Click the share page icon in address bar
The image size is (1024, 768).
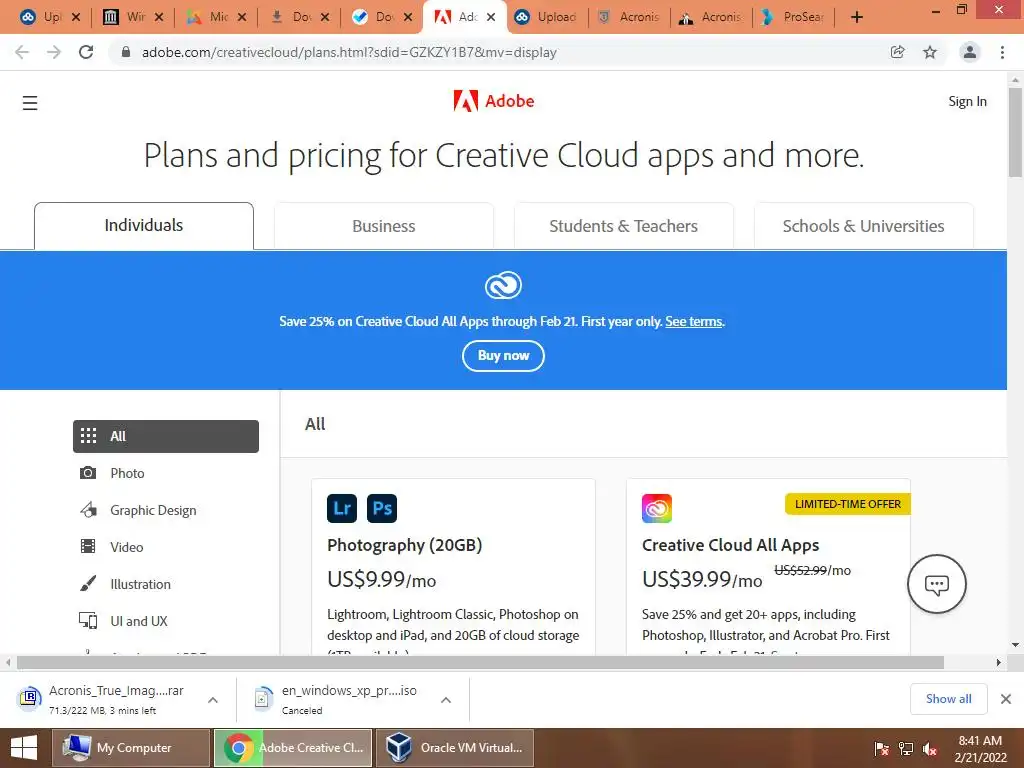point(898,52)
